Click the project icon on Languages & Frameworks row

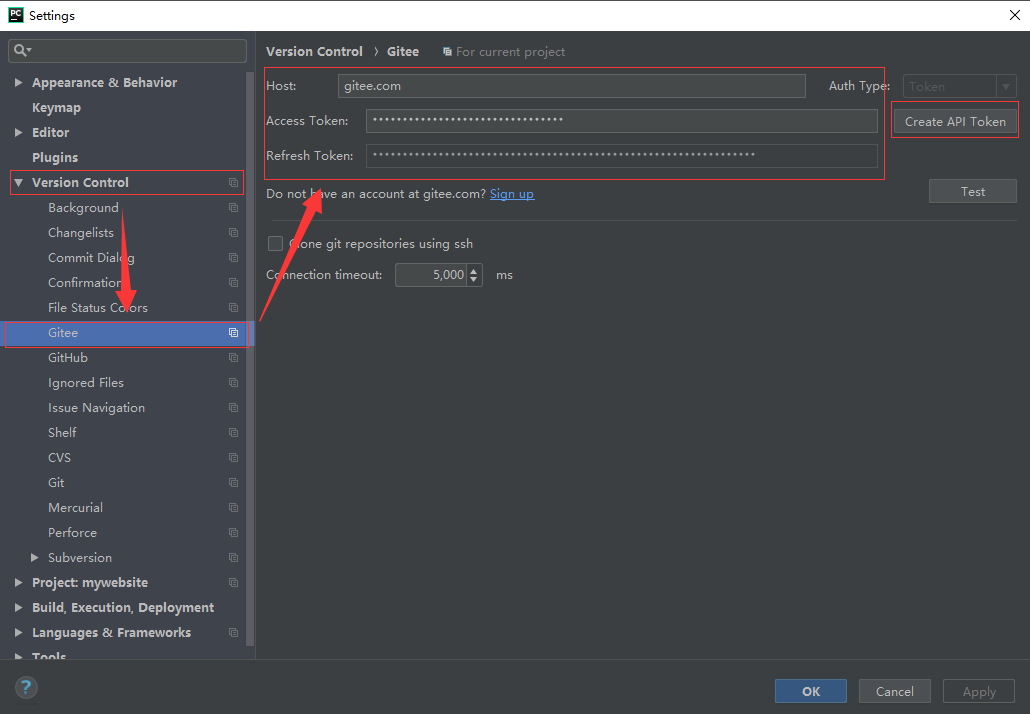pyautogui.click(x=233, y=632)
